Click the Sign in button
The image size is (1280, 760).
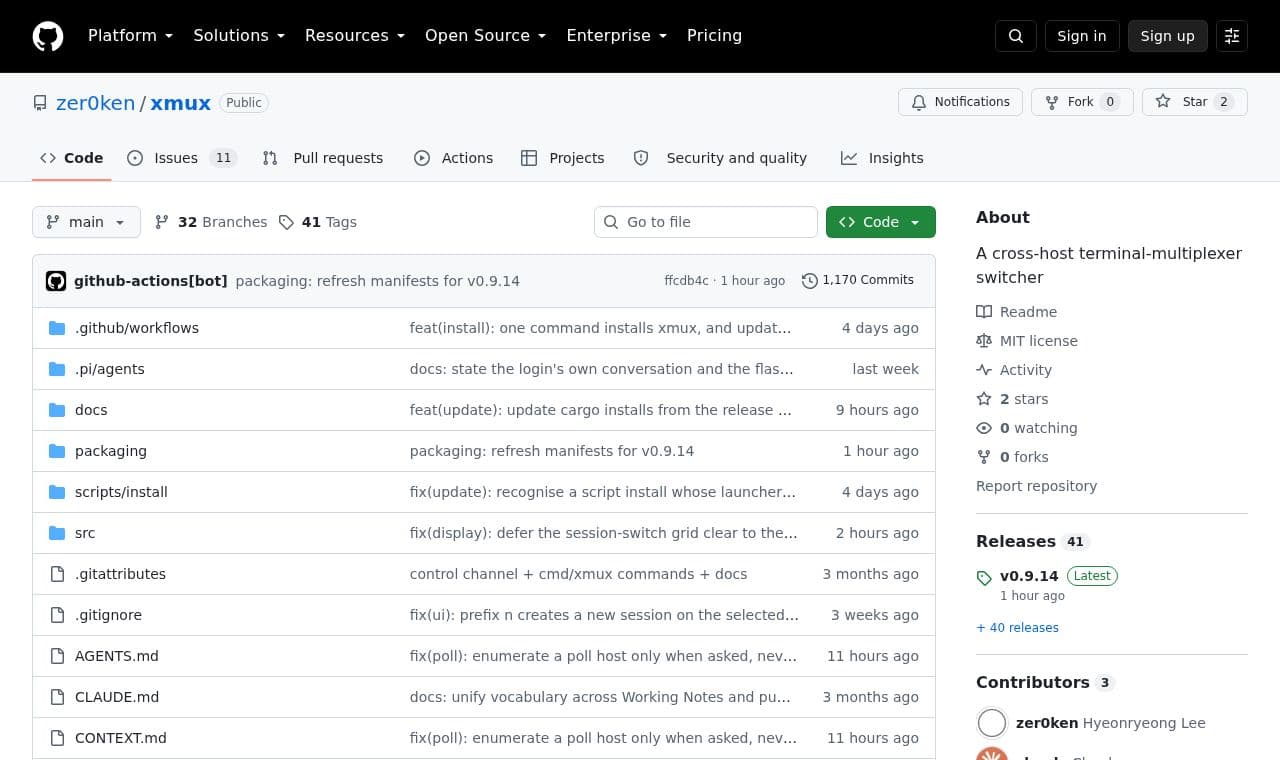click(x=1082, y=36)
